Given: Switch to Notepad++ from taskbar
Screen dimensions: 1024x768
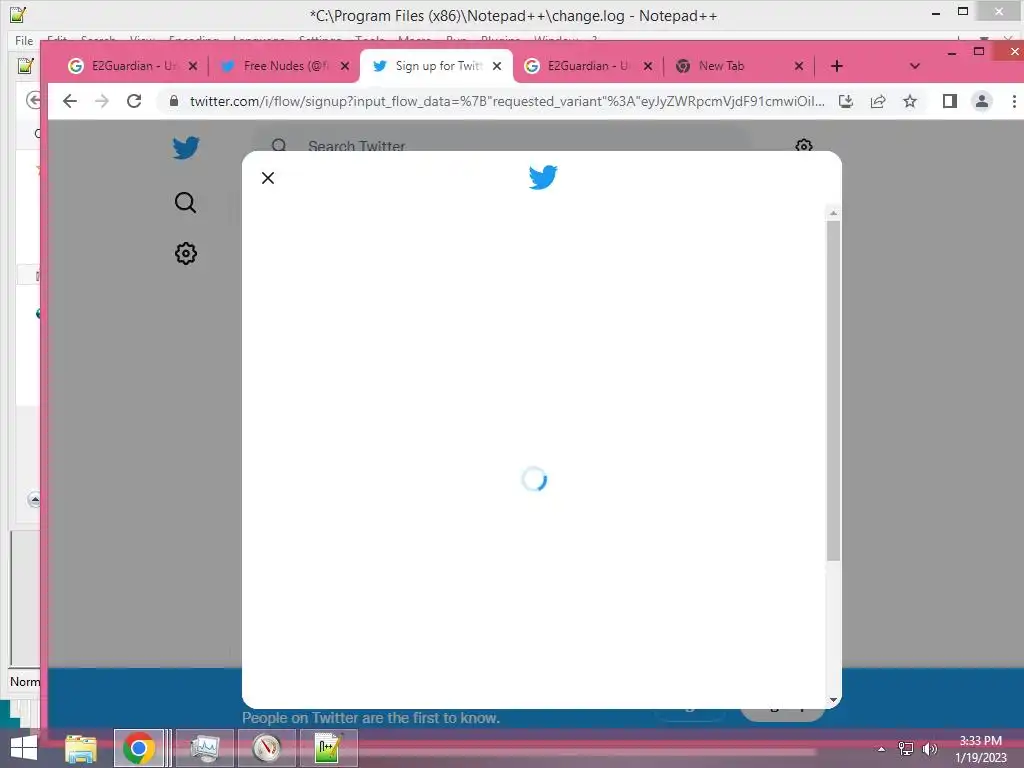Looking at the screenshot, I should tap(328, 748).
